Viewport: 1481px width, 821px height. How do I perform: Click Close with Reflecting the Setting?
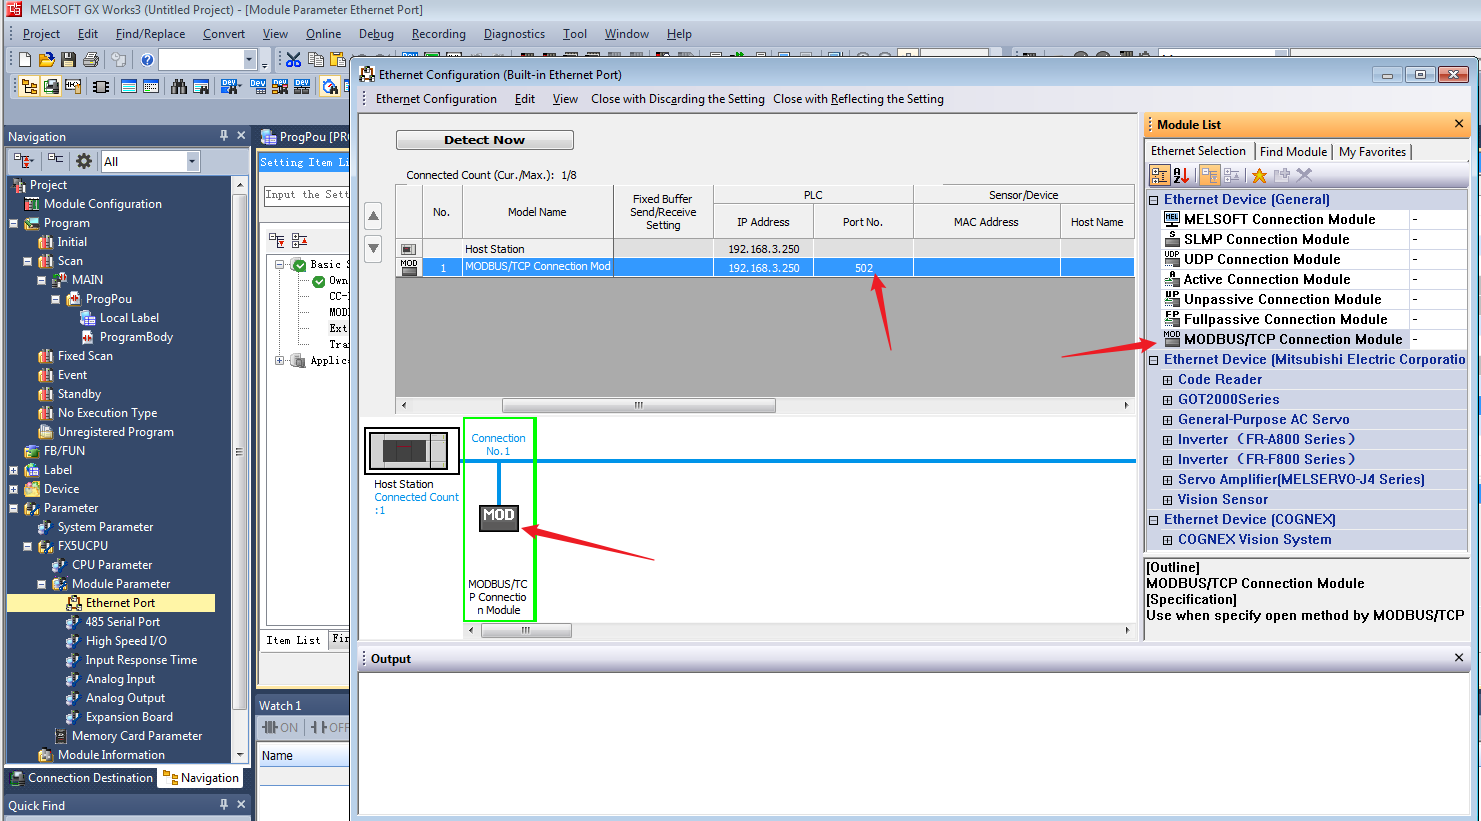[x=858, y=99]
